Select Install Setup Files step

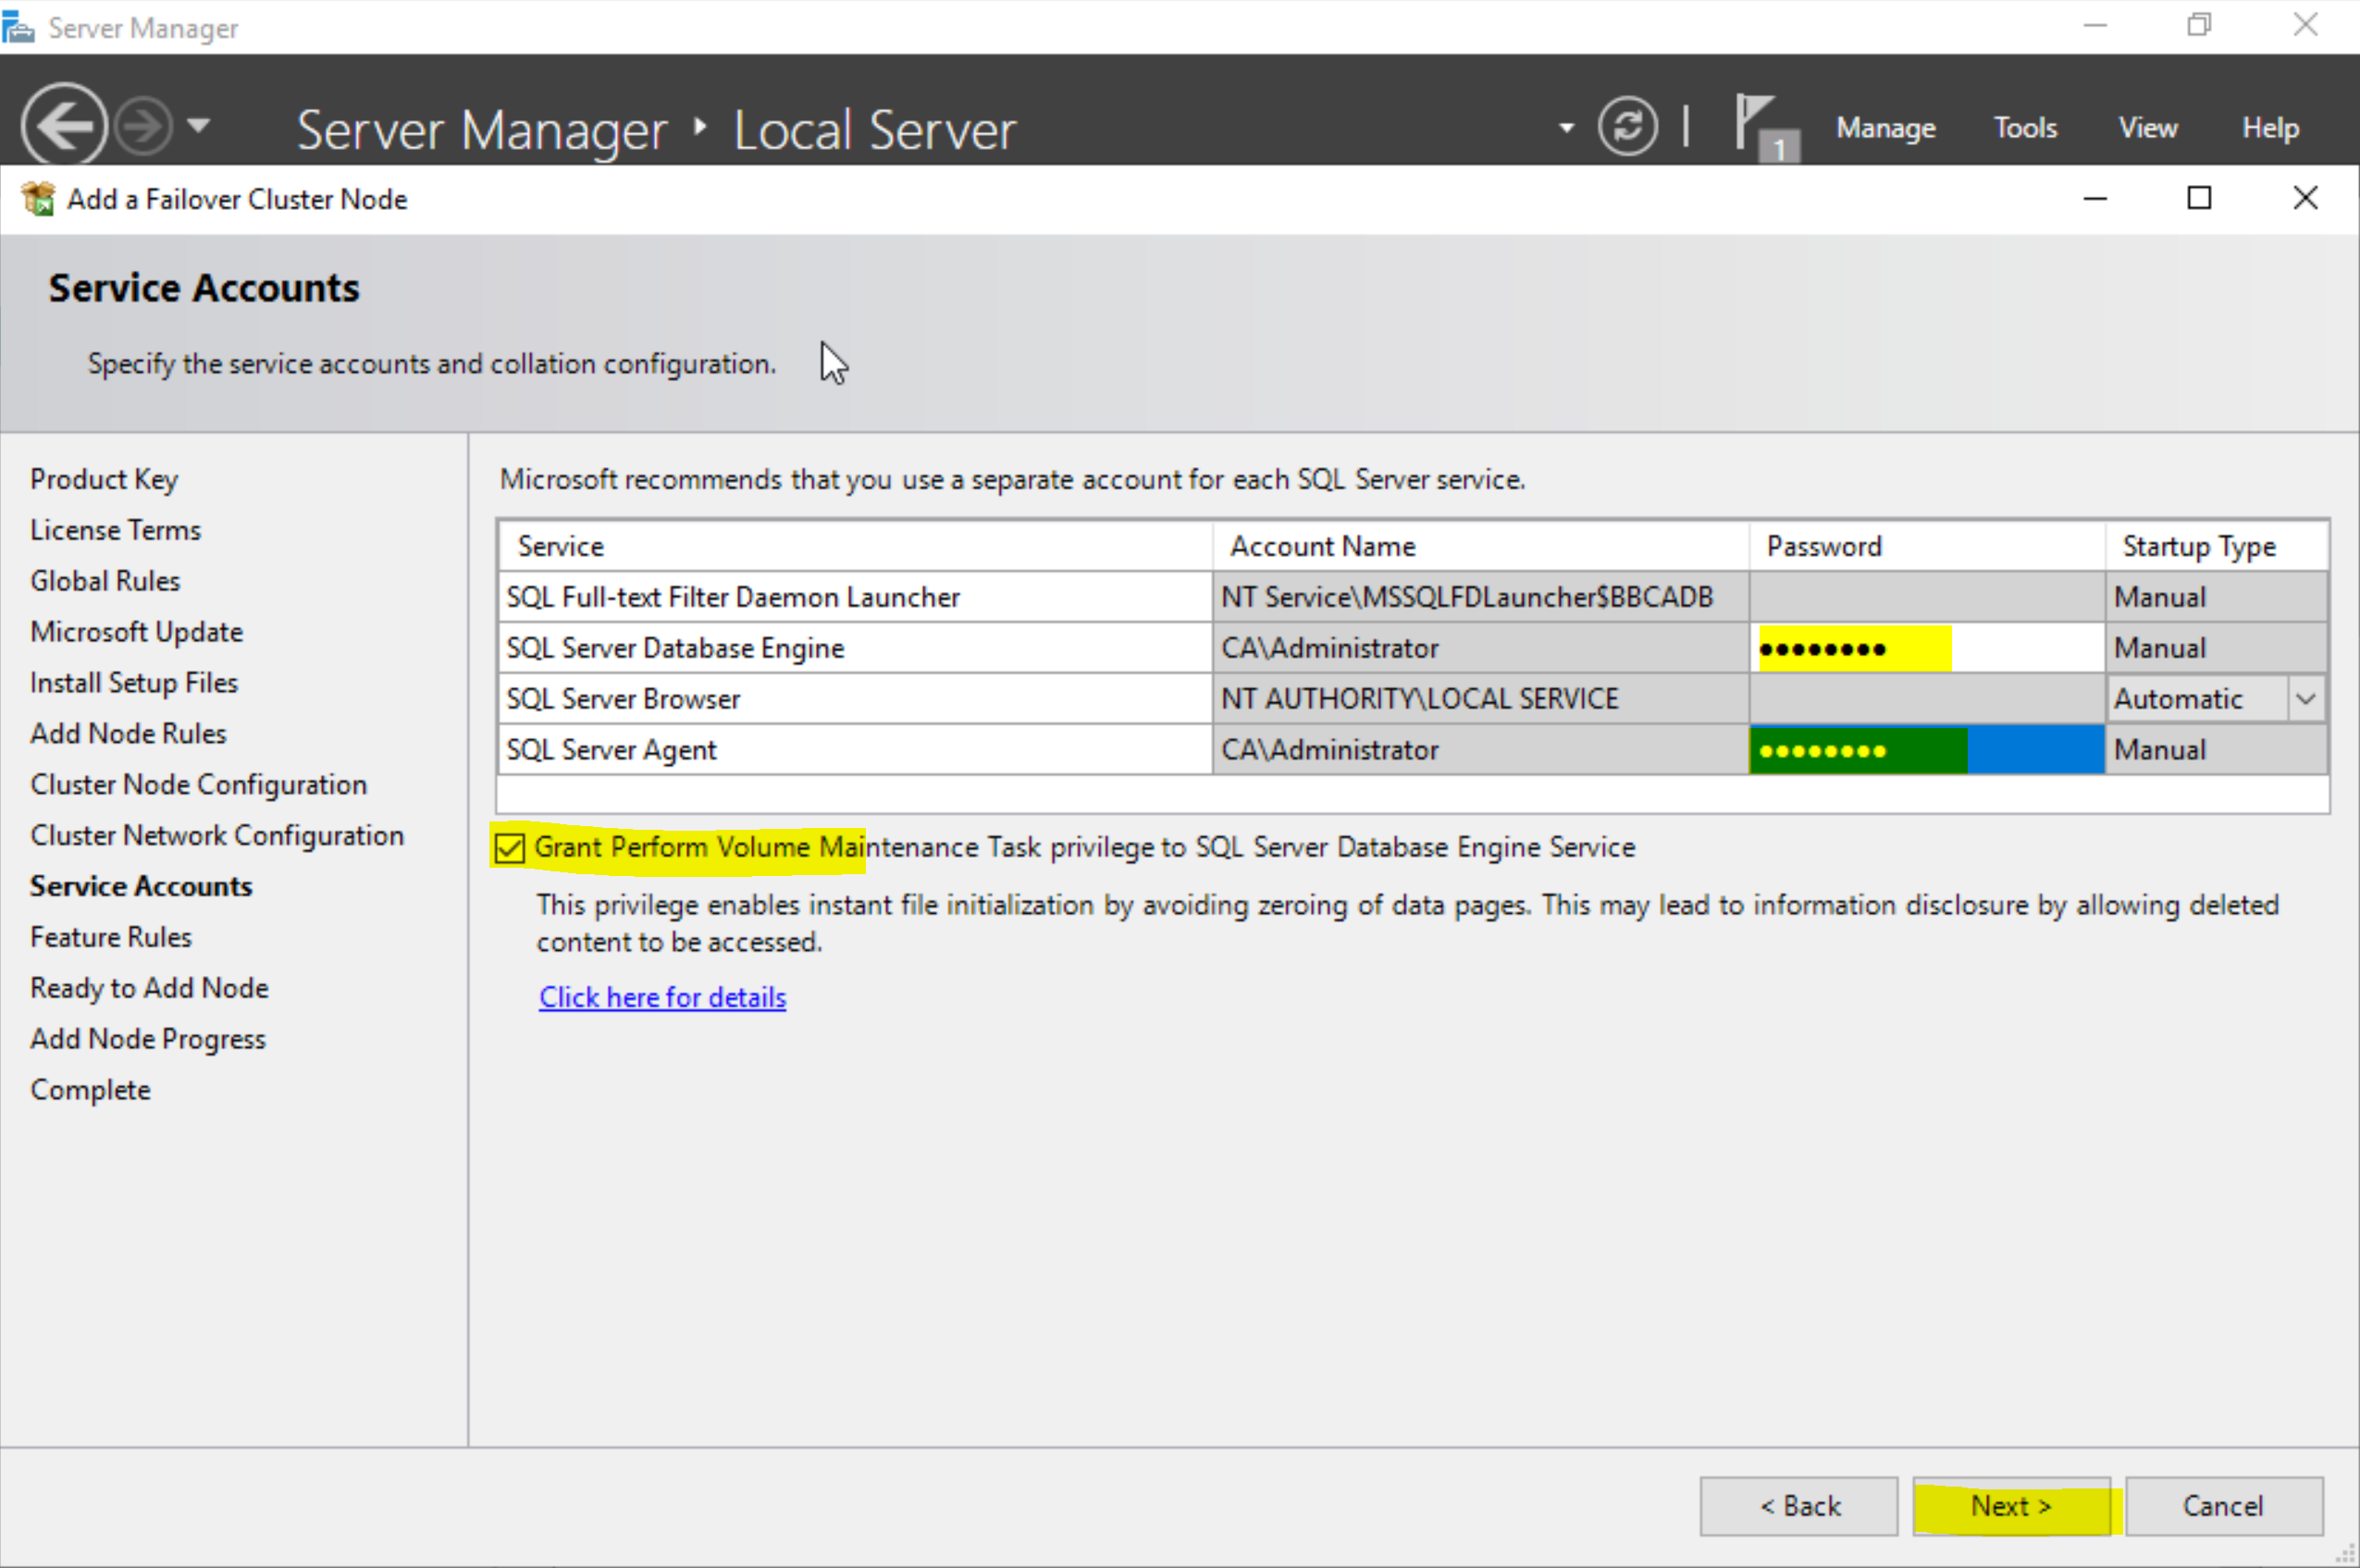pos(134,683)
